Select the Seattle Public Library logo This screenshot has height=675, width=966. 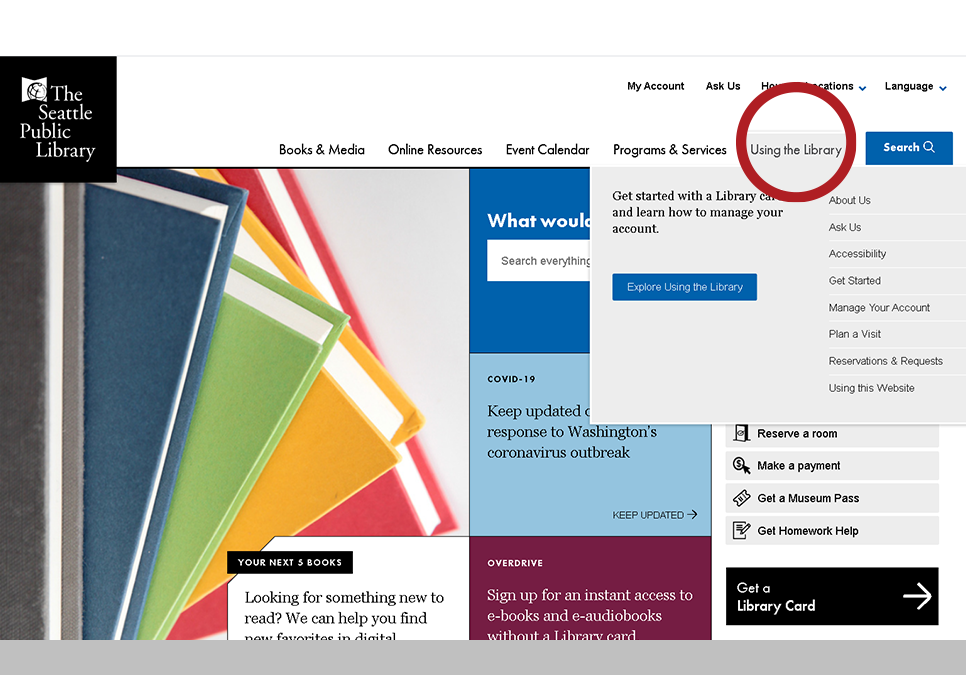click(58, 118)
